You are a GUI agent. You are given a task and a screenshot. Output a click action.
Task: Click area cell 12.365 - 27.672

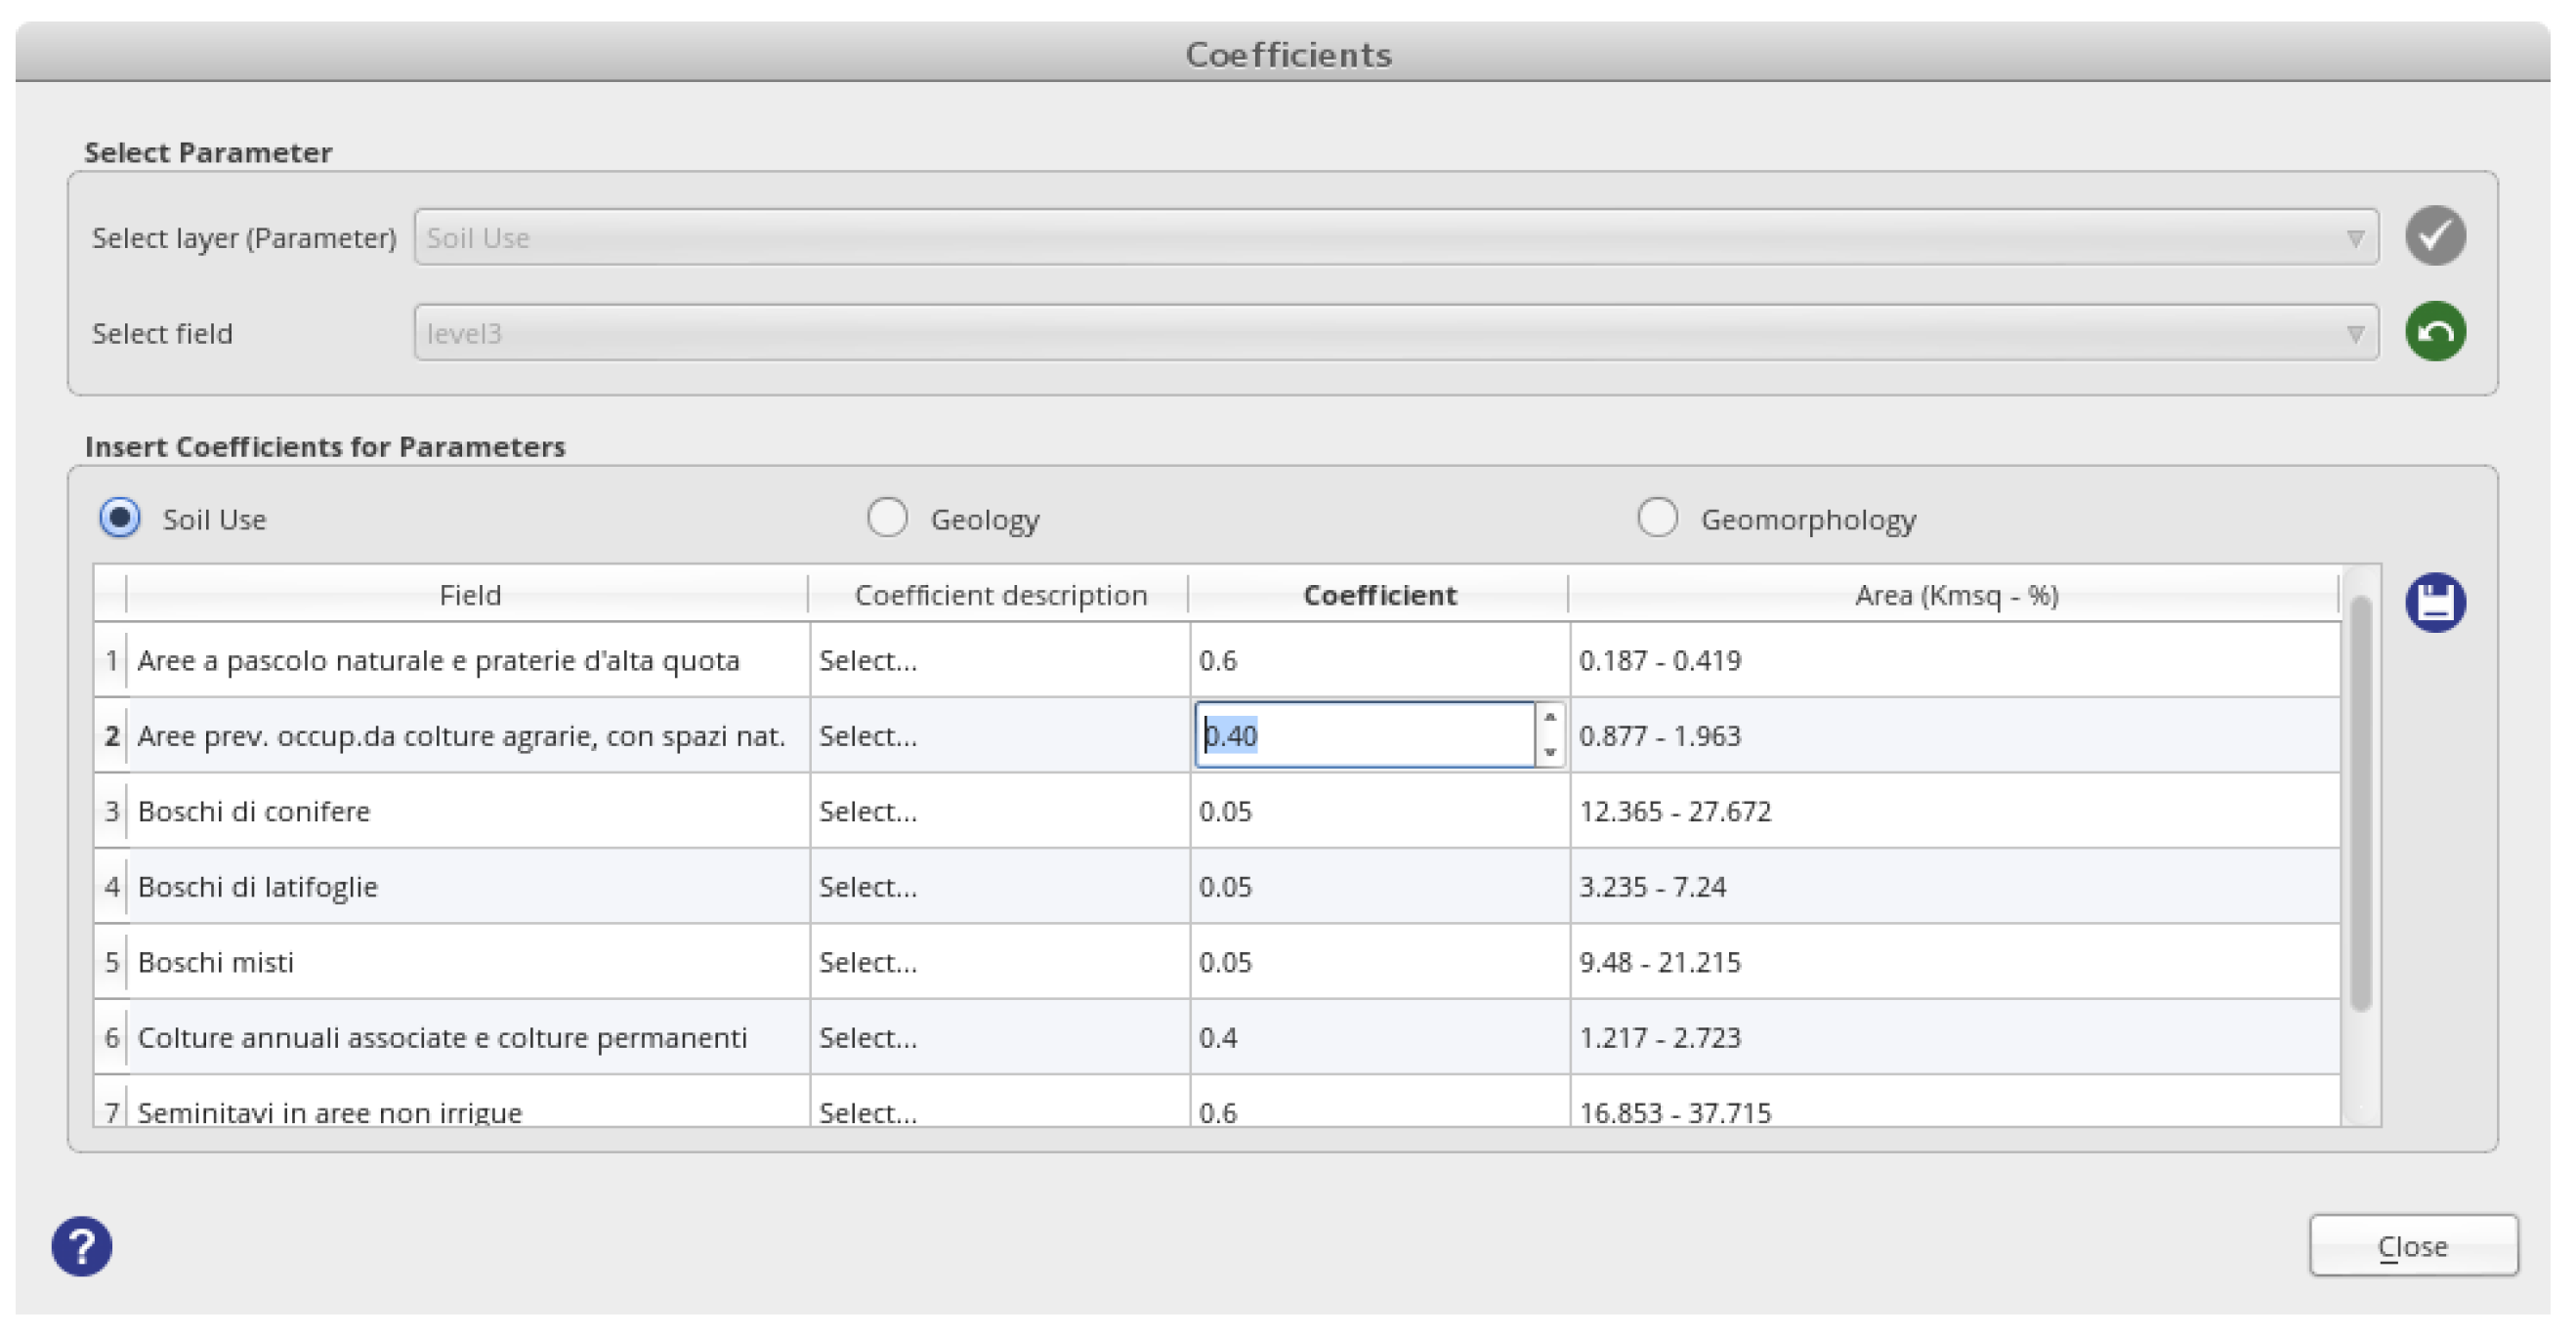1954,811
